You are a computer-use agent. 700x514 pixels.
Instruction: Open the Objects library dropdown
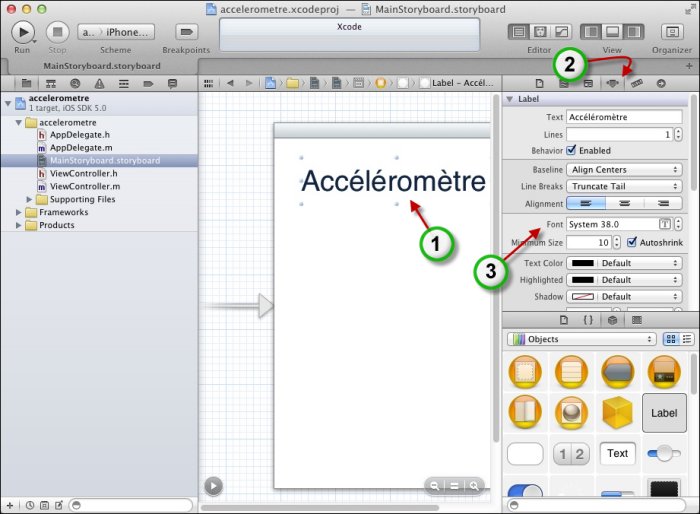coord(582,339)
